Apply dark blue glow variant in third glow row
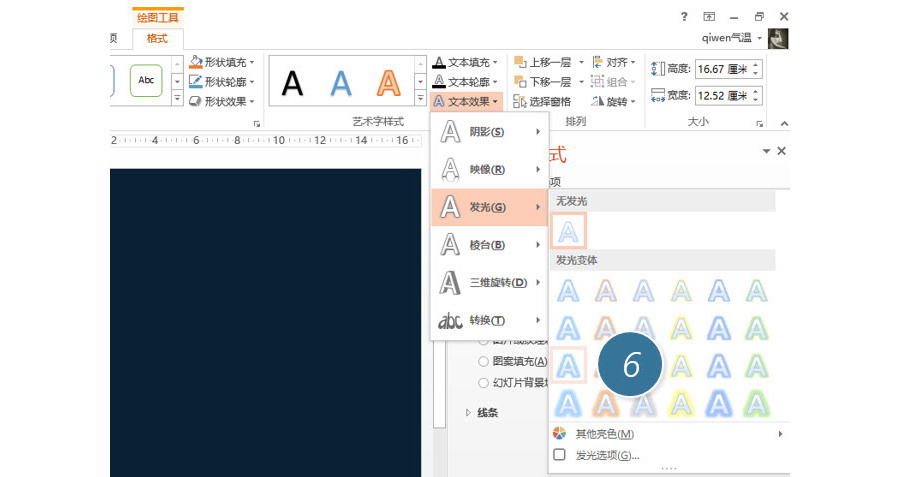This screenshot has width=900, height=477. [x=719, y=366]
